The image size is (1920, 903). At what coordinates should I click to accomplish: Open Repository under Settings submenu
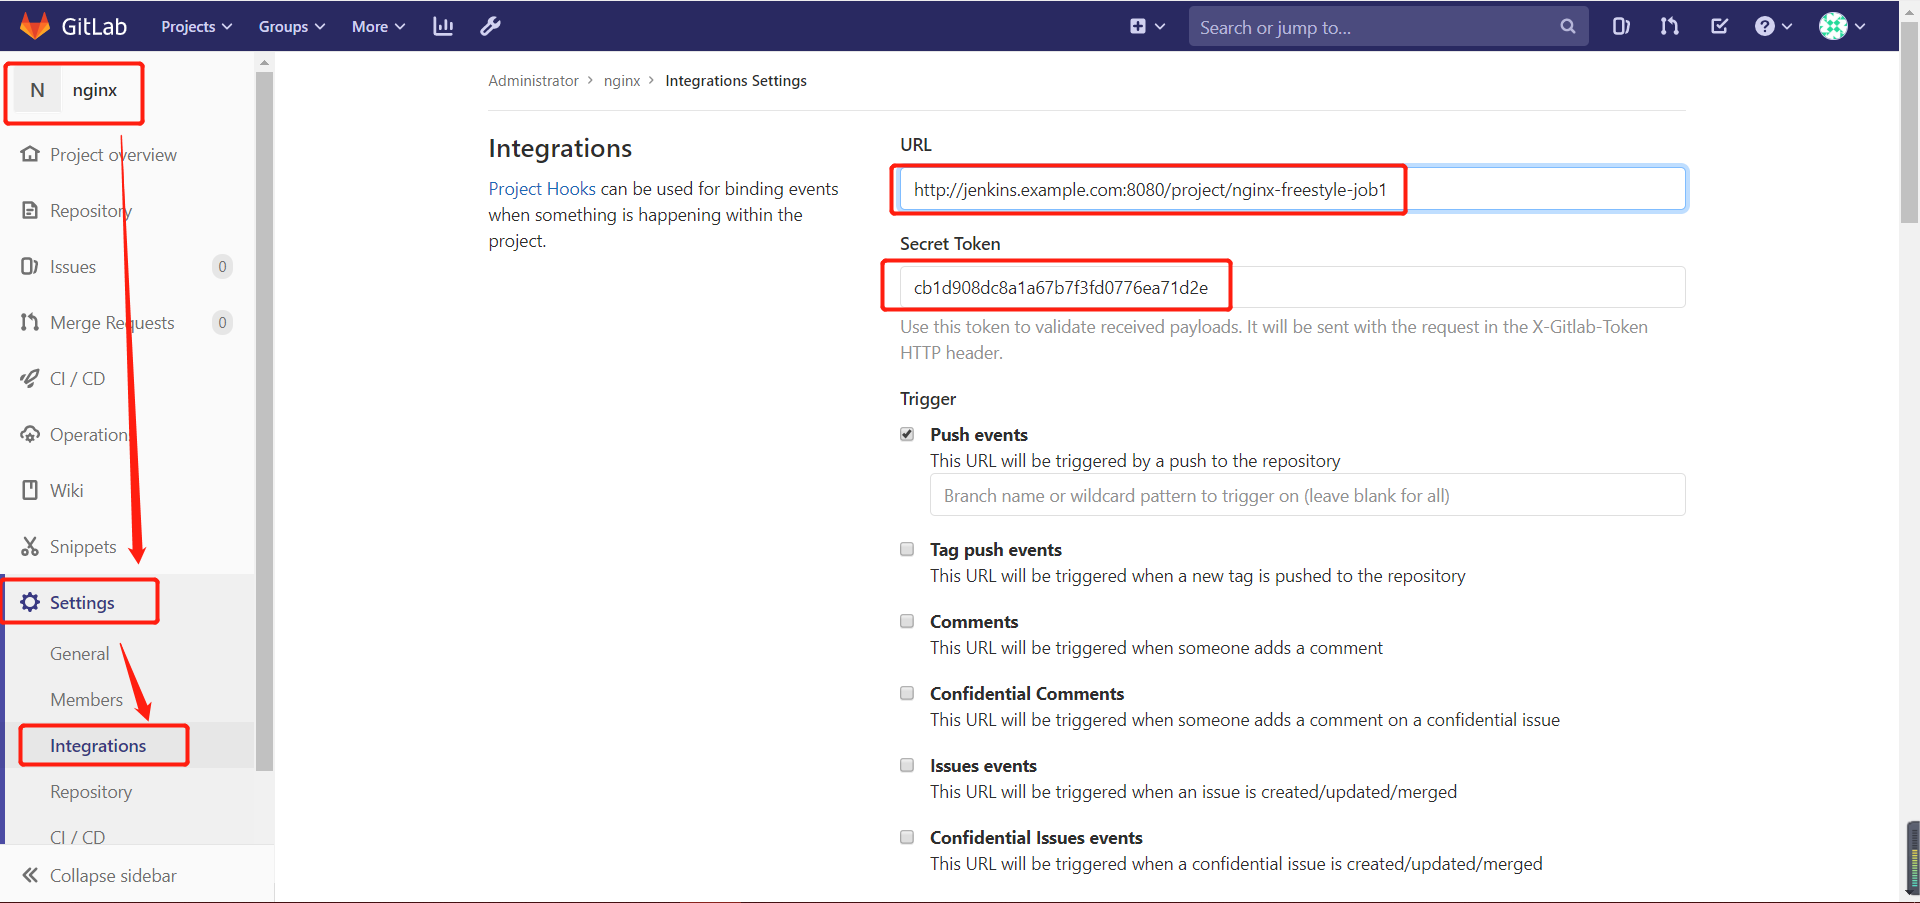coord(91,792)
